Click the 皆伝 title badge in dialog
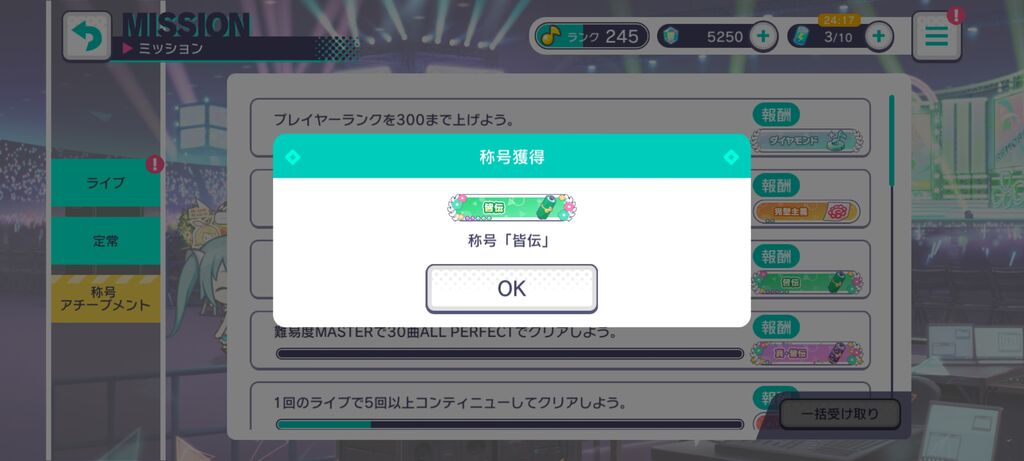This screenshot has width=1024, height=461. 512,208
